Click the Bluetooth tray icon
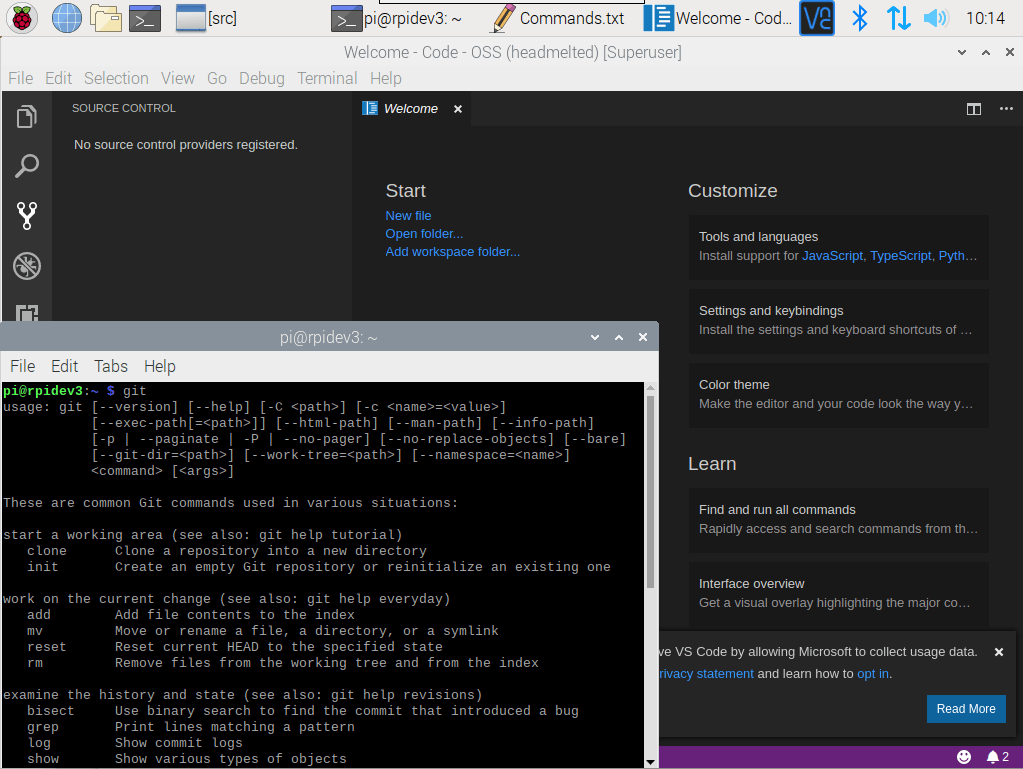The width and height of the screenshot is (1023, 769). click(x=860, y=18)
